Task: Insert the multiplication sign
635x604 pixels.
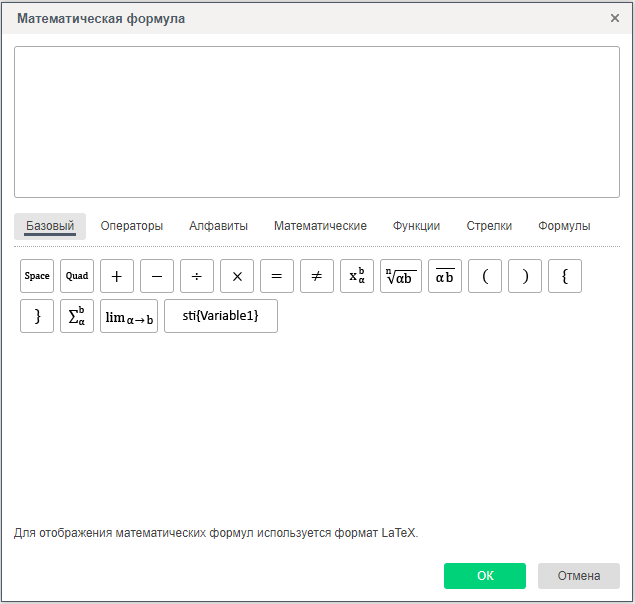Action: [237, 276]
